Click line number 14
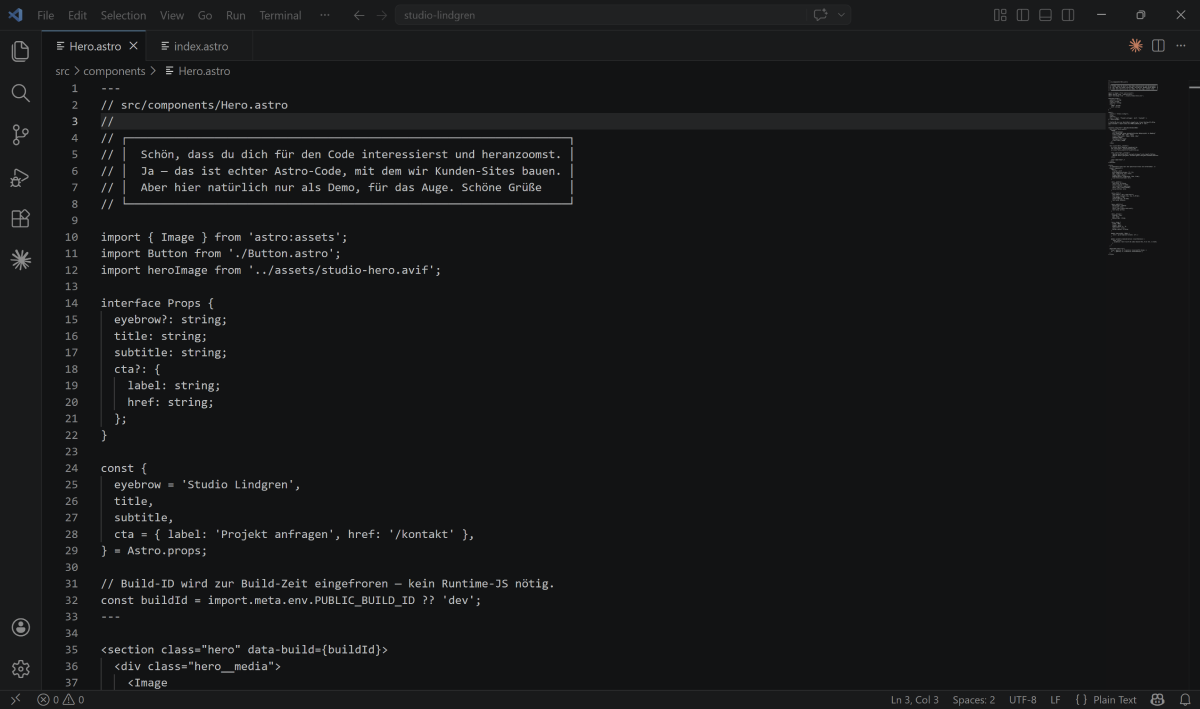The height and width of the screenshot is (709, 1200). [71, 303]
